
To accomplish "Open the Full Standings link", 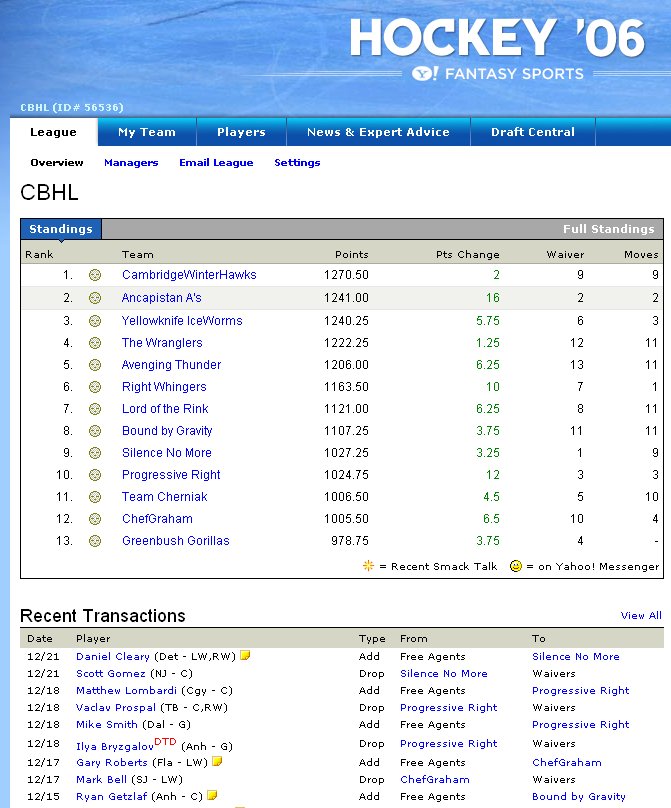I will [x=608, y=229].
